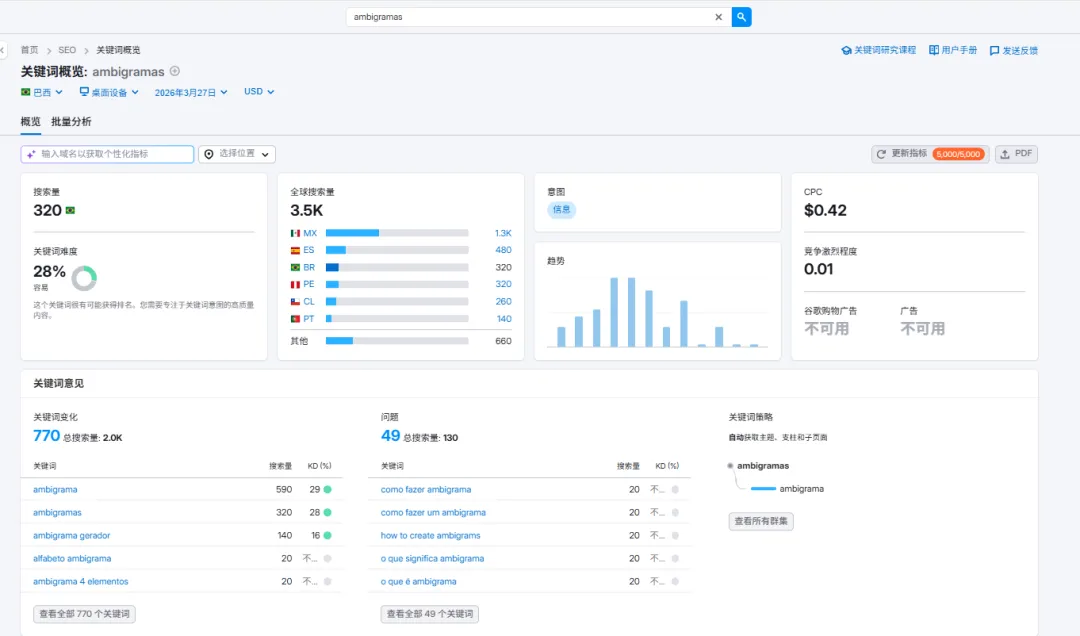1080x636 pixels.
Task: Open the como fazer um ambigrama link
Action: coord(433,512)
